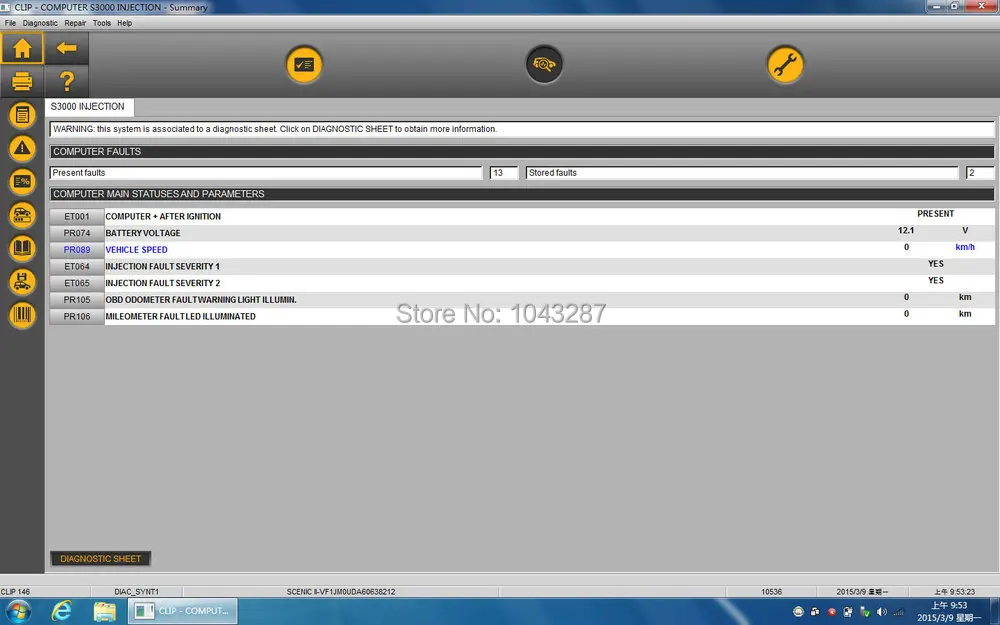The width and height of the screenshot is (1000, 625).
Task: Click the km/h unit label
Action: (965, 247)
